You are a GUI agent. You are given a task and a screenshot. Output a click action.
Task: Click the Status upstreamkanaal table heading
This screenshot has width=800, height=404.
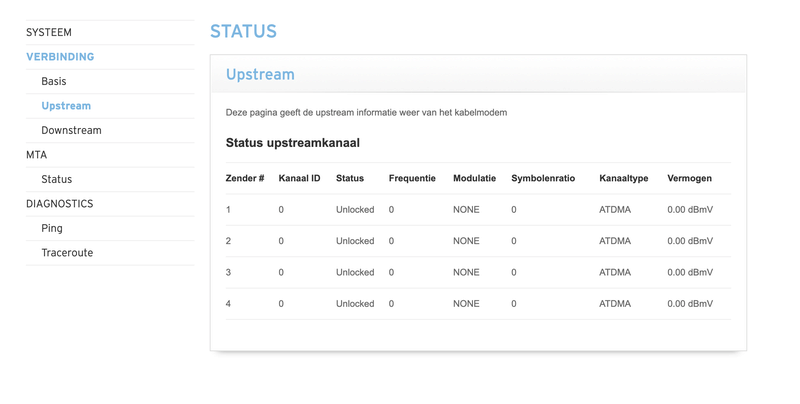(293, 143)
